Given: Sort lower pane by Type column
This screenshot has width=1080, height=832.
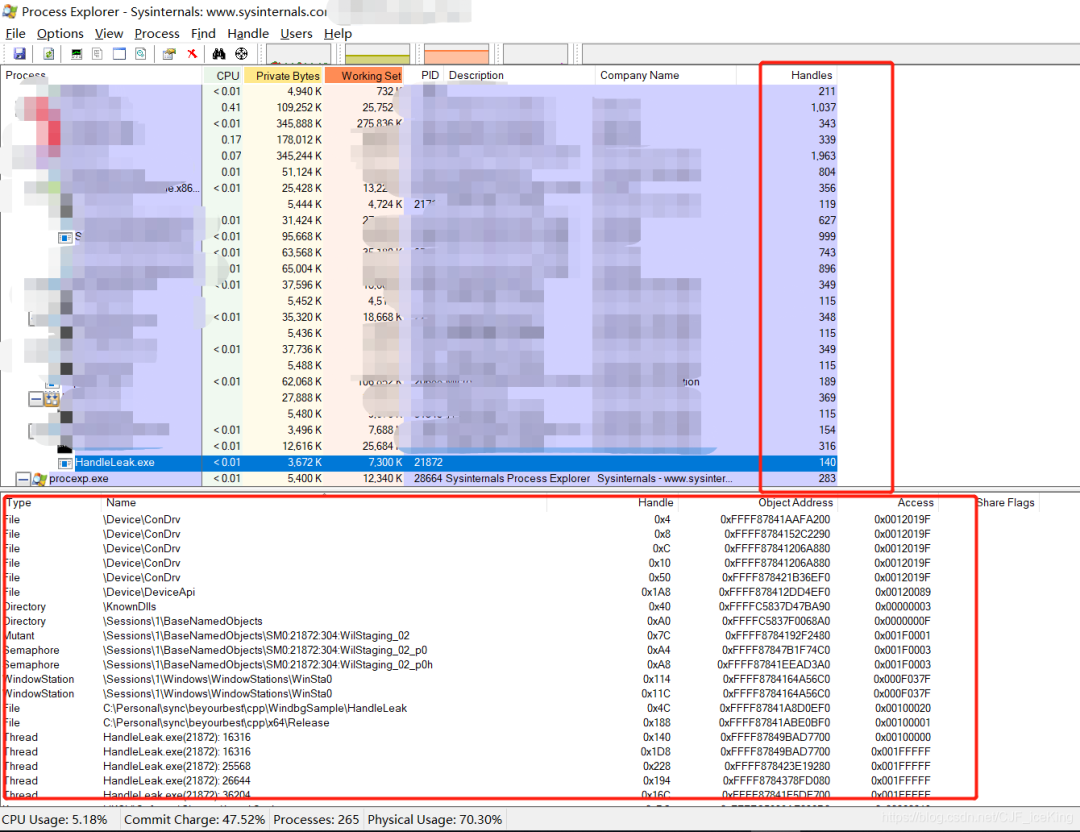Looking at the screenshot, I should (52, 503).
